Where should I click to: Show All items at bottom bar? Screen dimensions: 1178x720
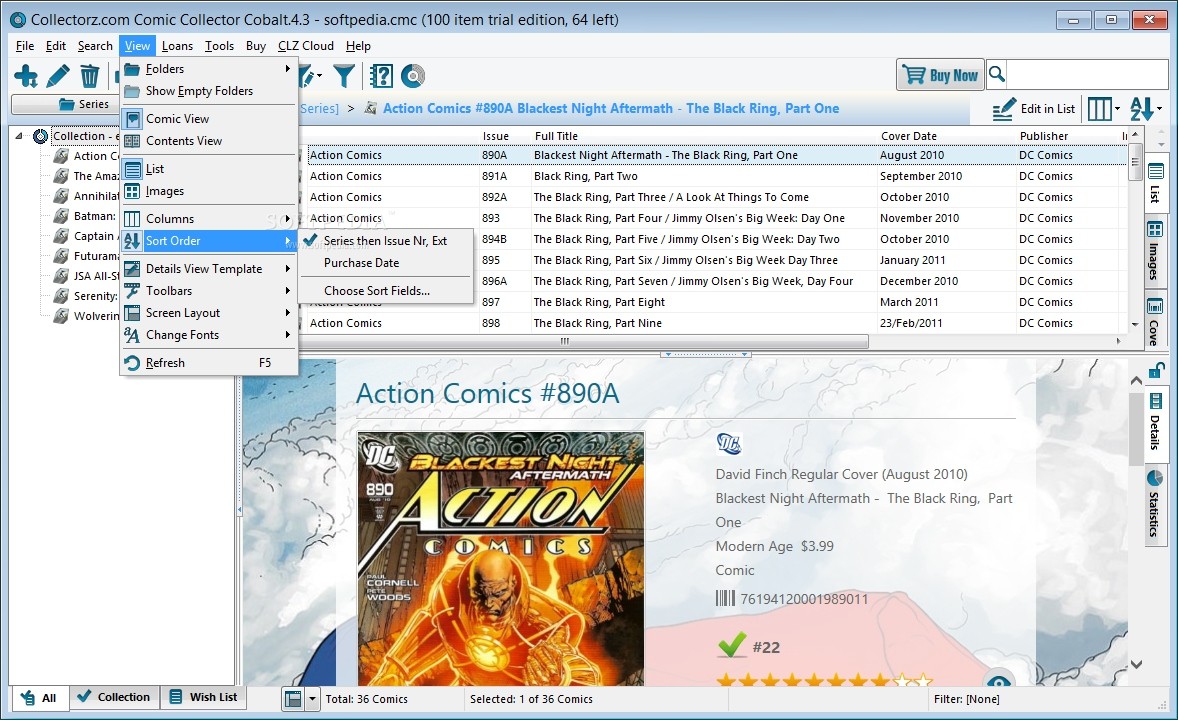(39, 698)
